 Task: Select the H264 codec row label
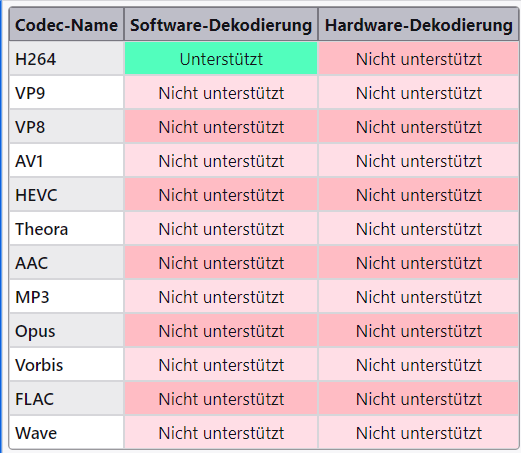coord(66,59)
